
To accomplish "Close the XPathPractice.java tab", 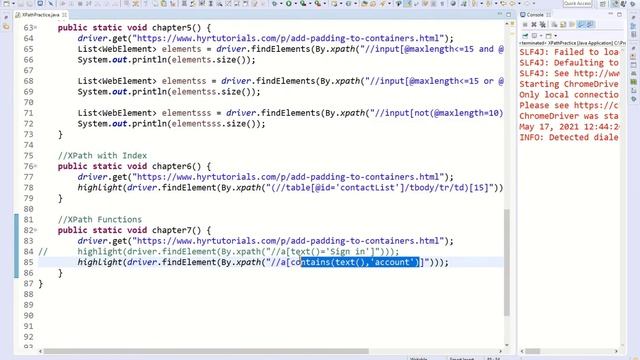I will [64, 15].
